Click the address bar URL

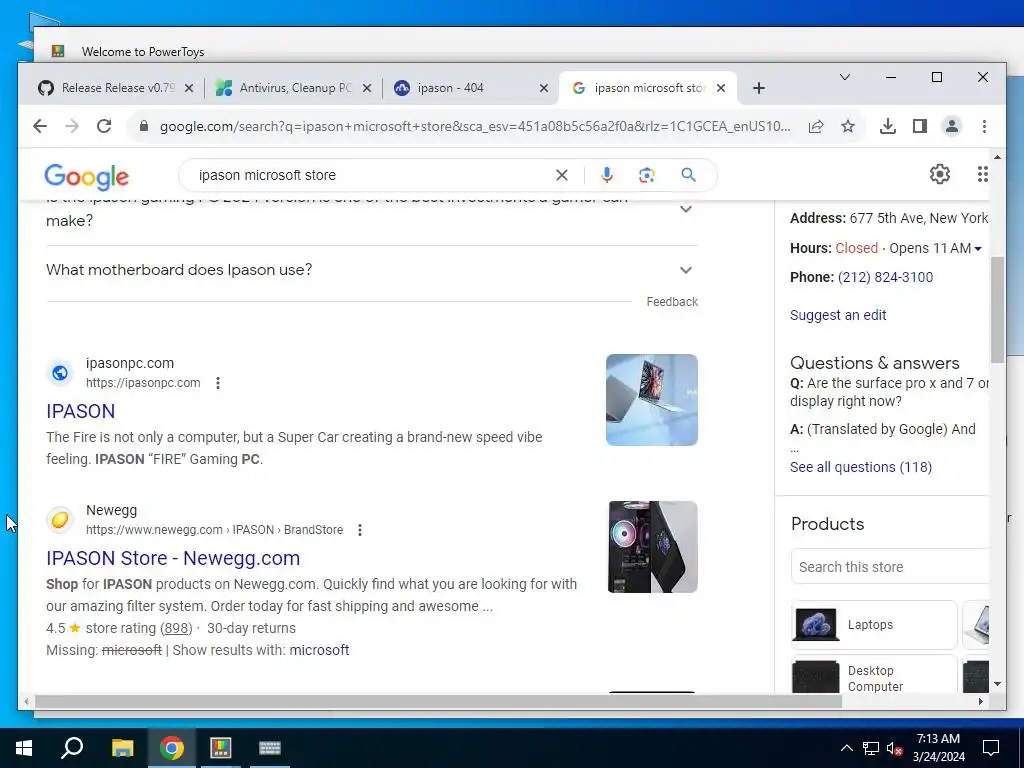(475, 126)
